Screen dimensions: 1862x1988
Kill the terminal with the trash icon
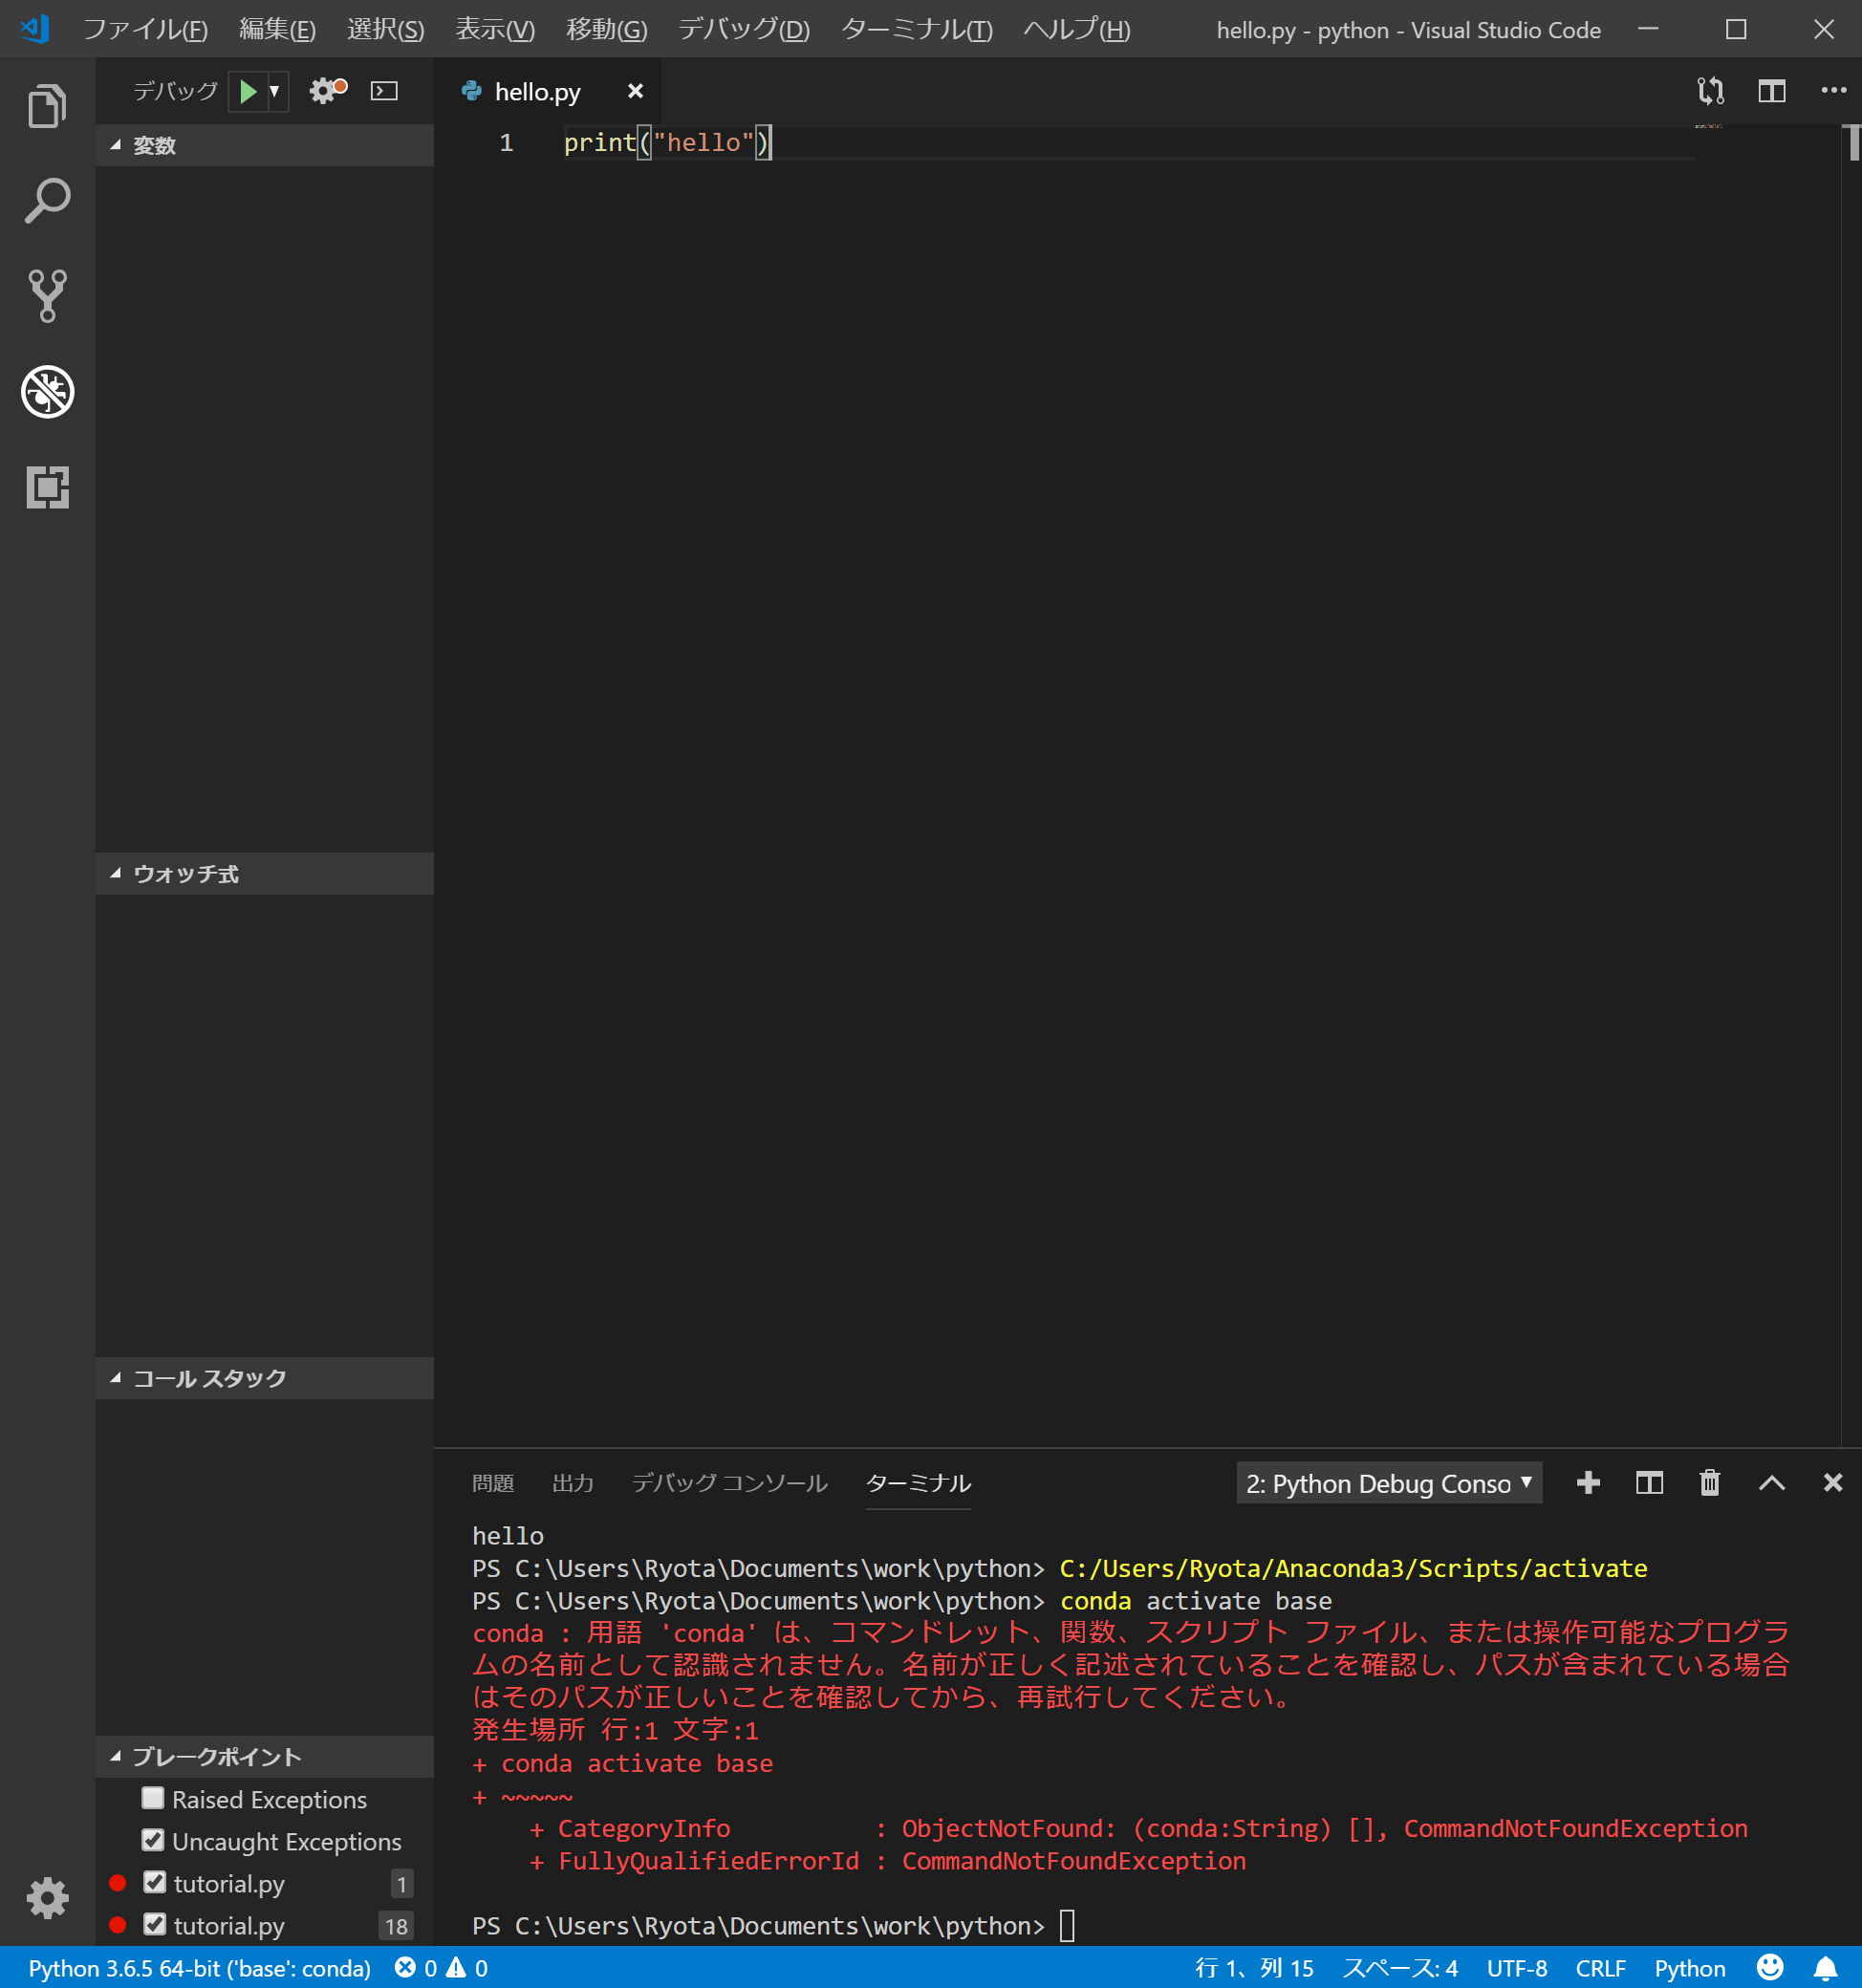tap(1709, 1483)
